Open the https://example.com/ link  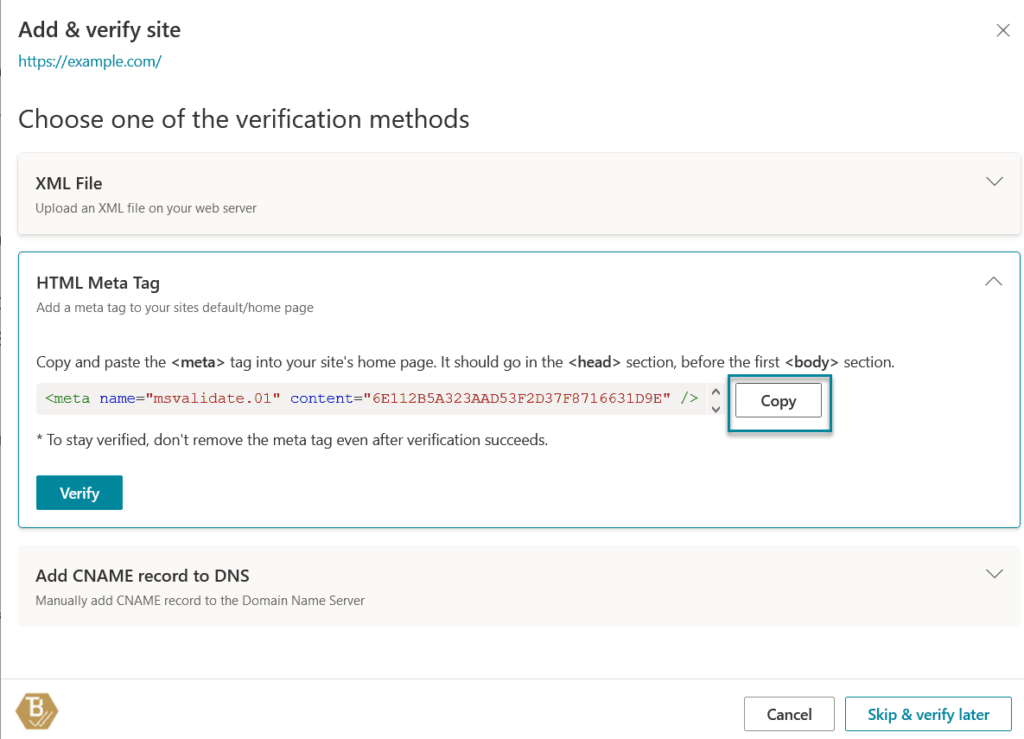point(89,61)
